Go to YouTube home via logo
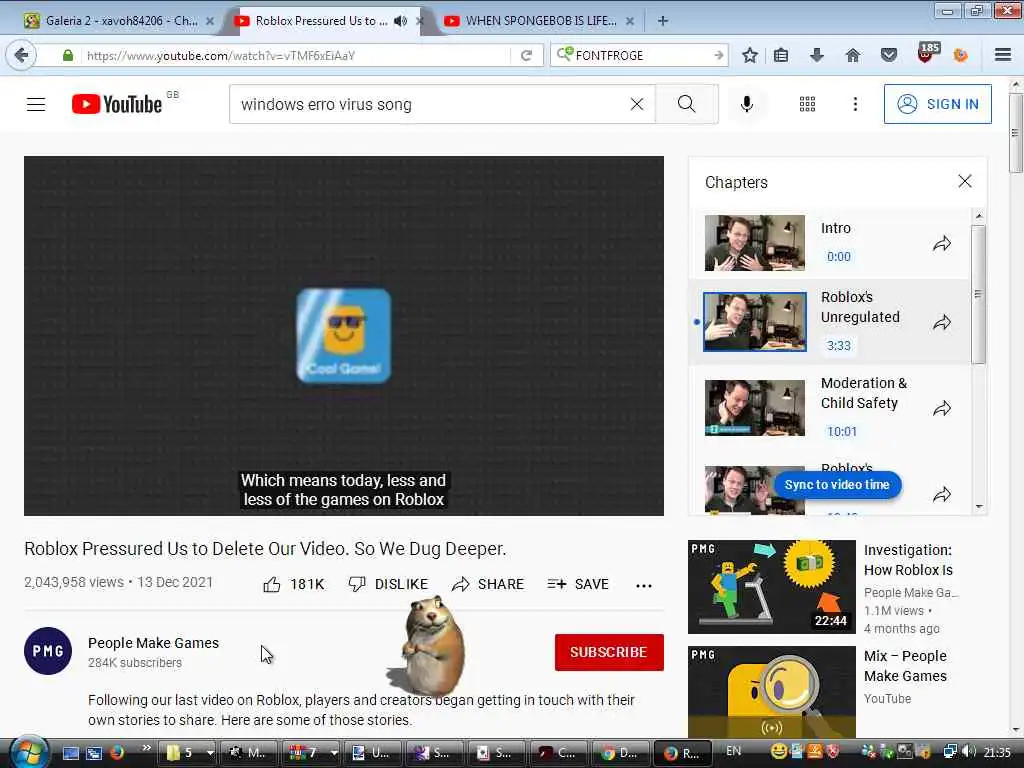Image resolution: width=1024 pixels, height=768 pixels. point(118,104)
